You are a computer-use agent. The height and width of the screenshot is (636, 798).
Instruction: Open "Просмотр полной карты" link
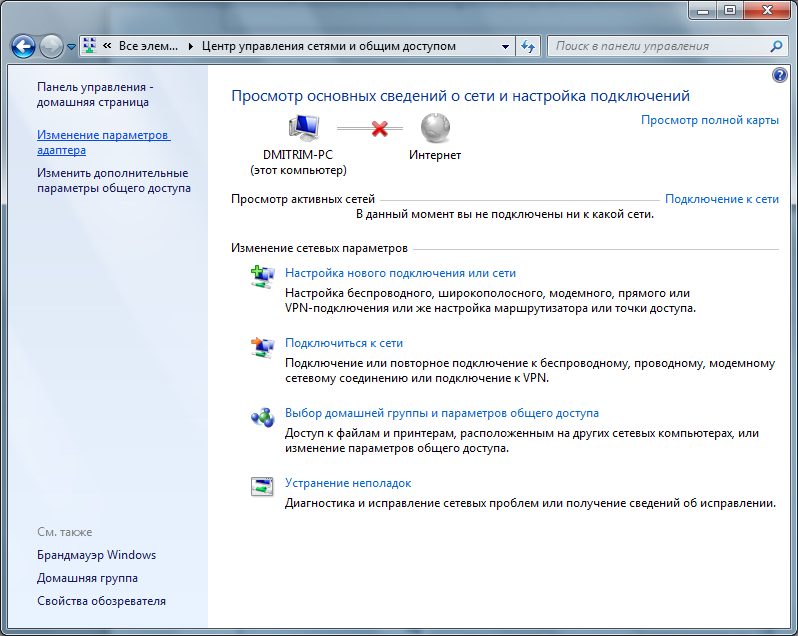tap(710, 120)
